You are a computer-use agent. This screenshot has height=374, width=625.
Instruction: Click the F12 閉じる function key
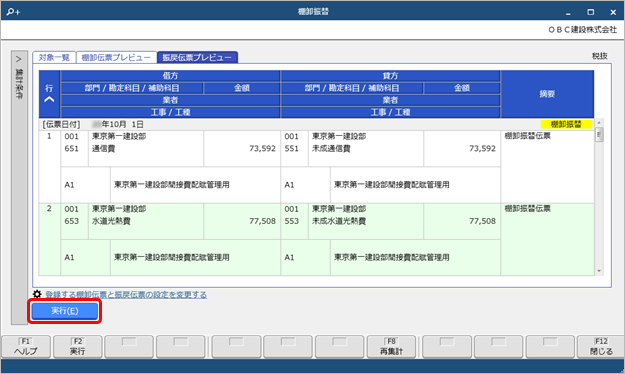pos(601,346)
